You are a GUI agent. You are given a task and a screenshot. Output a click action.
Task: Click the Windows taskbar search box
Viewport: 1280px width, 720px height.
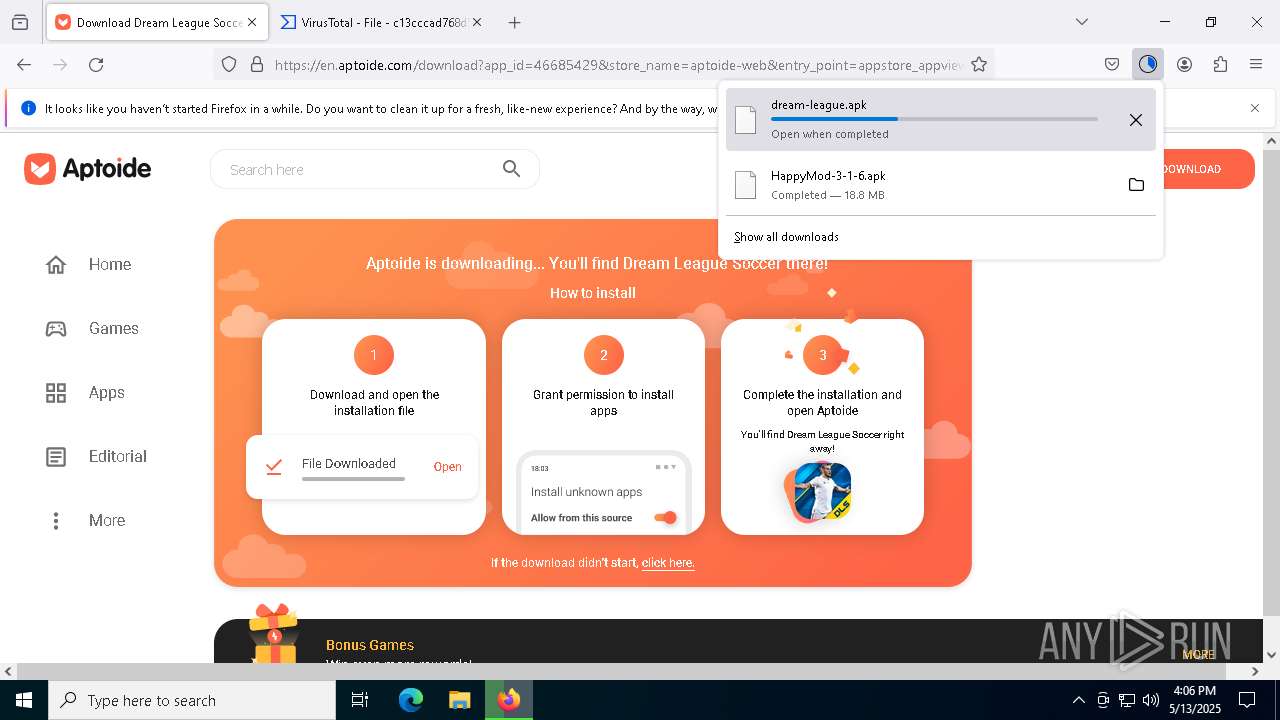click(192, 700)
